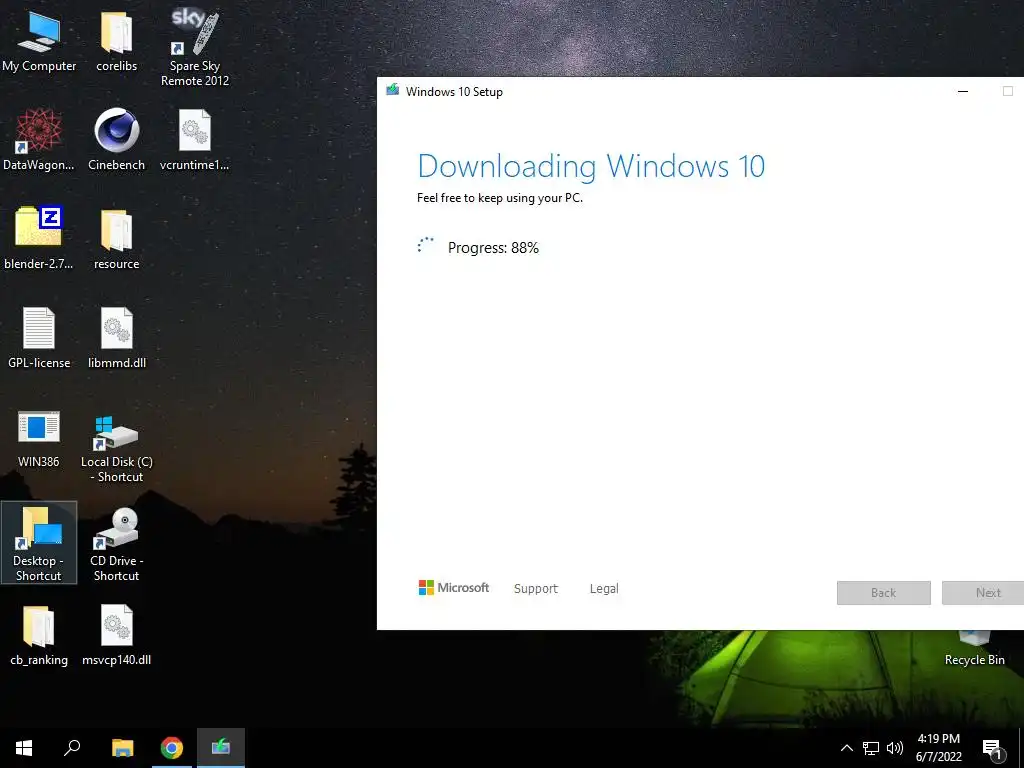Open the volume speaker tray icon

(x=895, y=748)
